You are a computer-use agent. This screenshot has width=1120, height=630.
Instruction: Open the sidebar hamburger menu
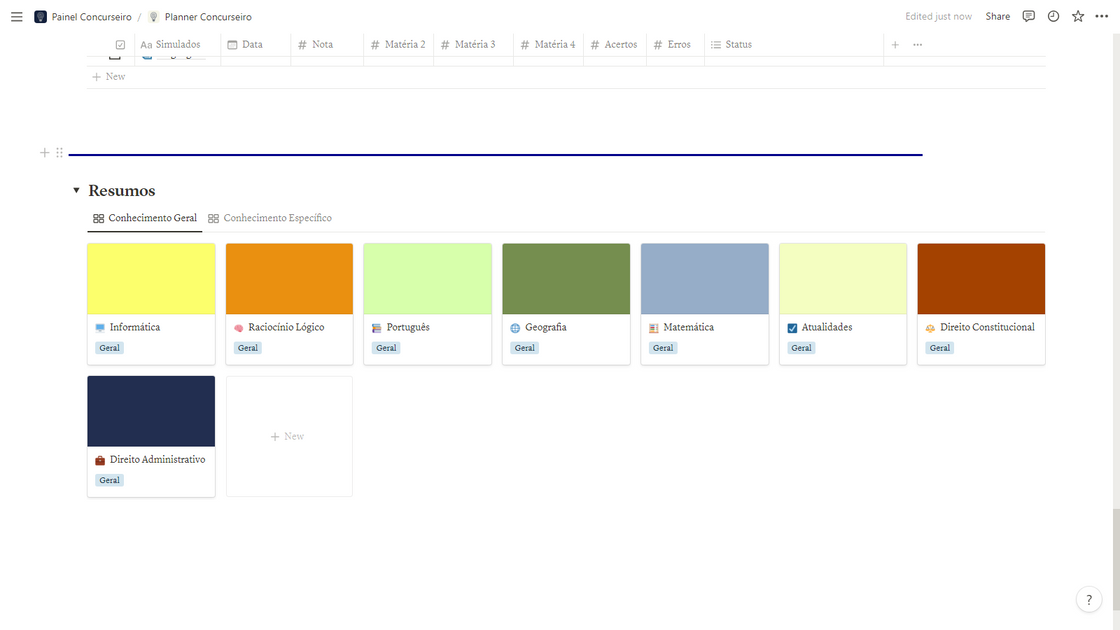16,16
